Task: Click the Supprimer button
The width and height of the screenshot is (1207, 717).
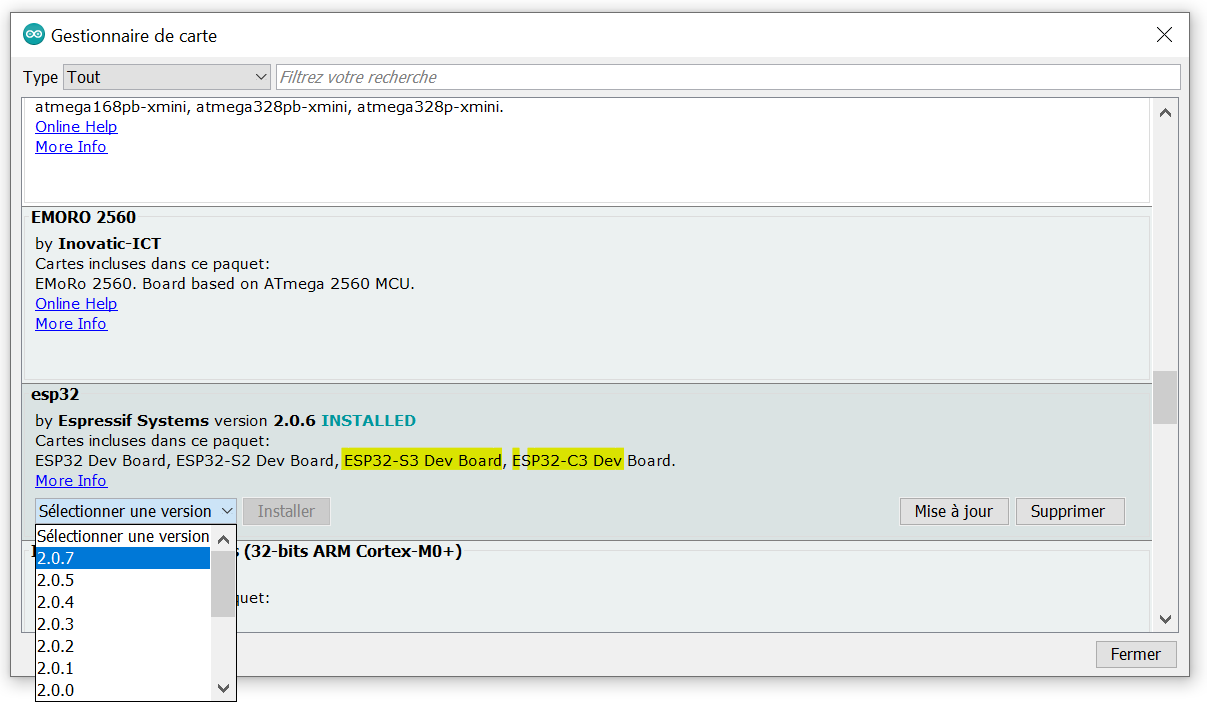Action: 1068,511
